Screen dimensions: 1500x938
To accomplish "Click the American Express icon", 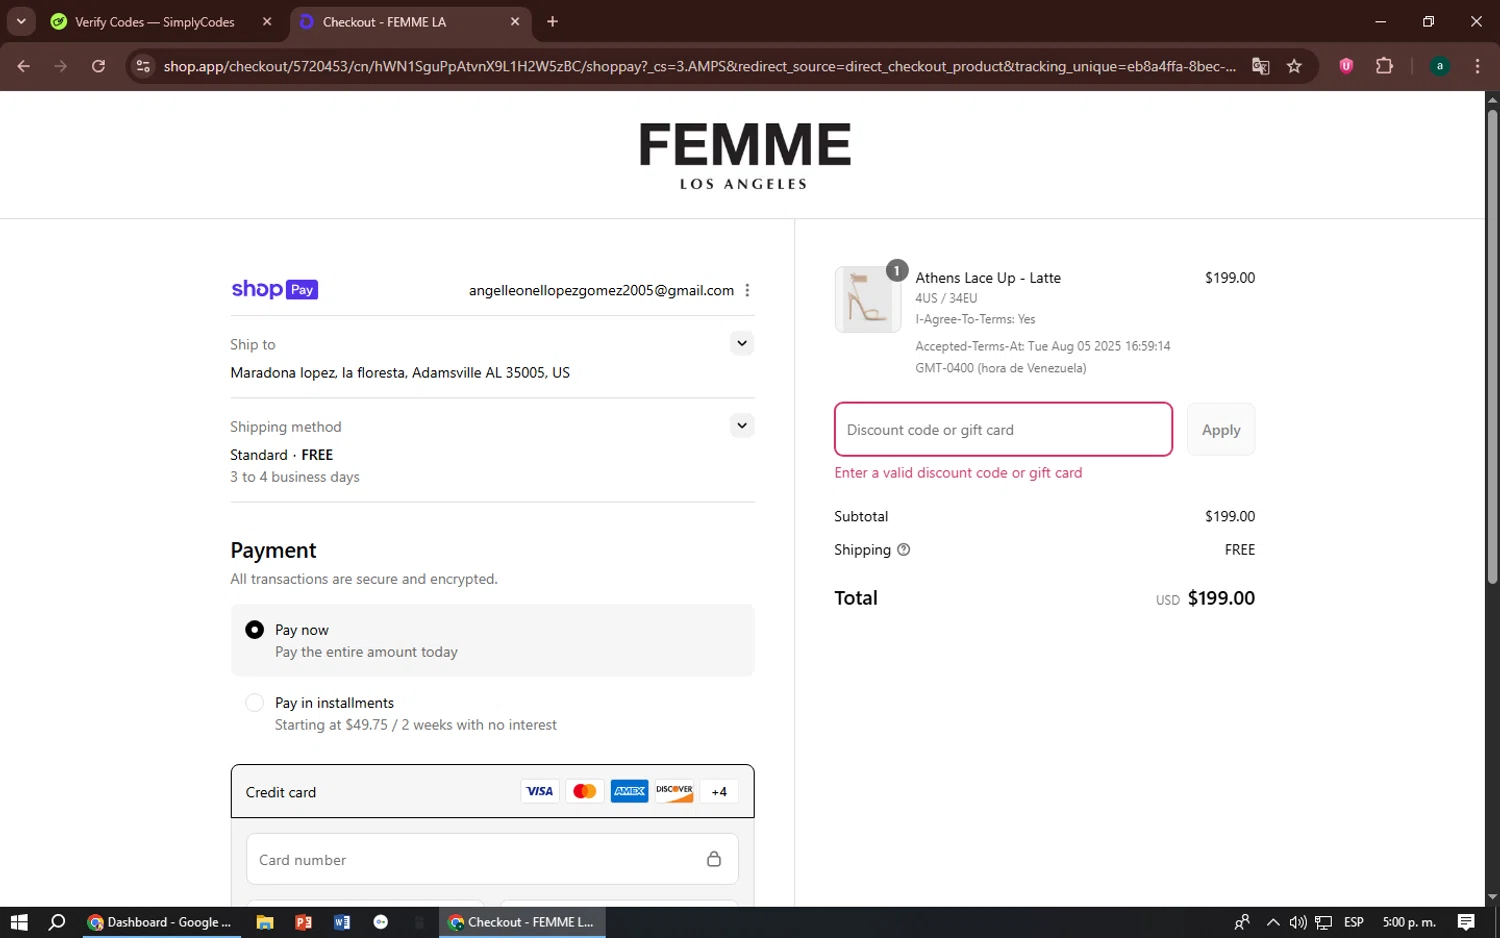I will click(x=630, y=791).
